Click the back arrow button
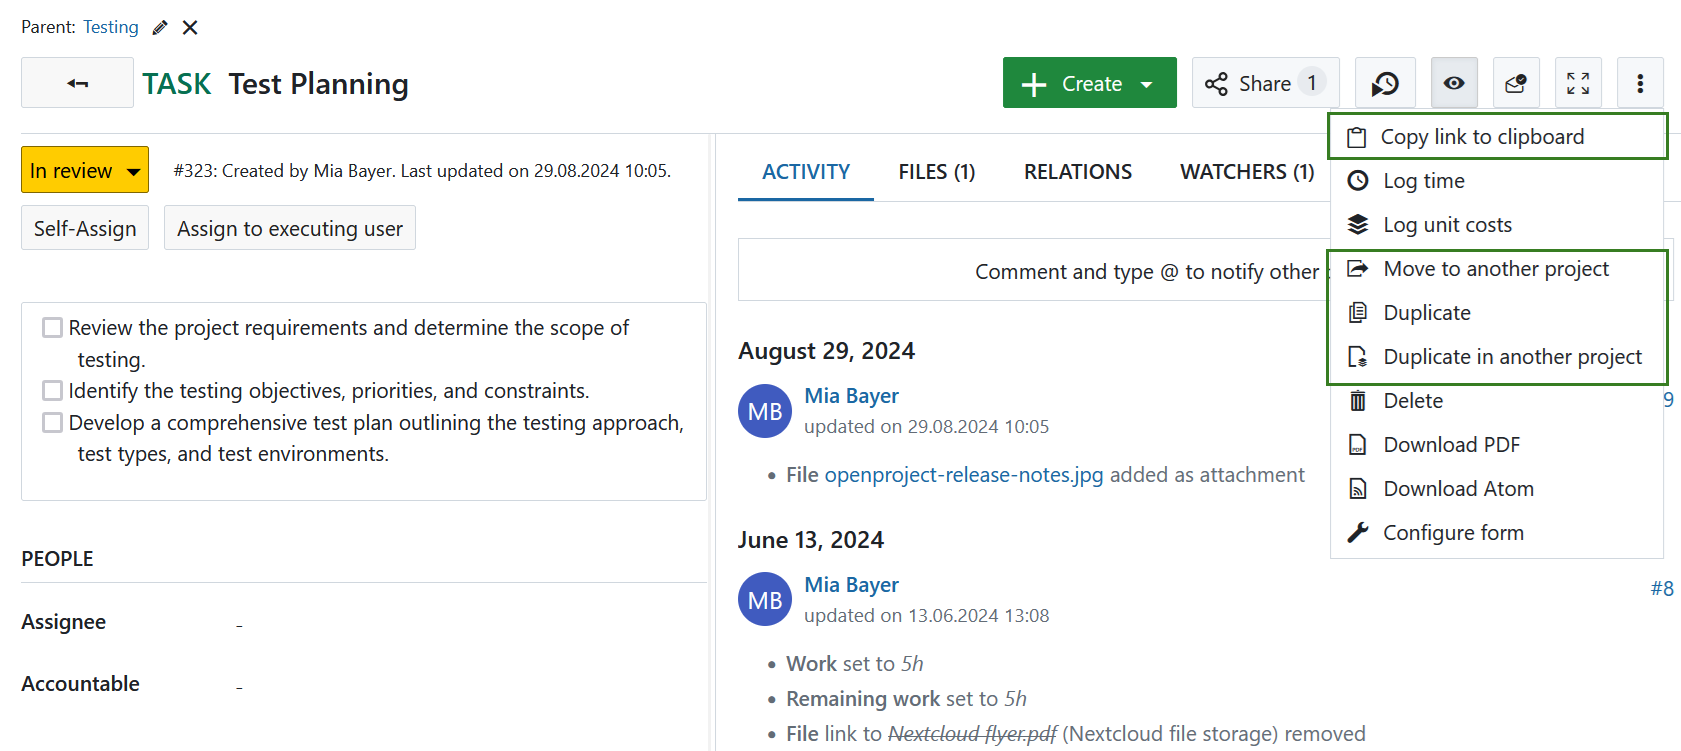Image resolution: width=1681 pixels, height=751 pixels. click(x=77, y=83)
